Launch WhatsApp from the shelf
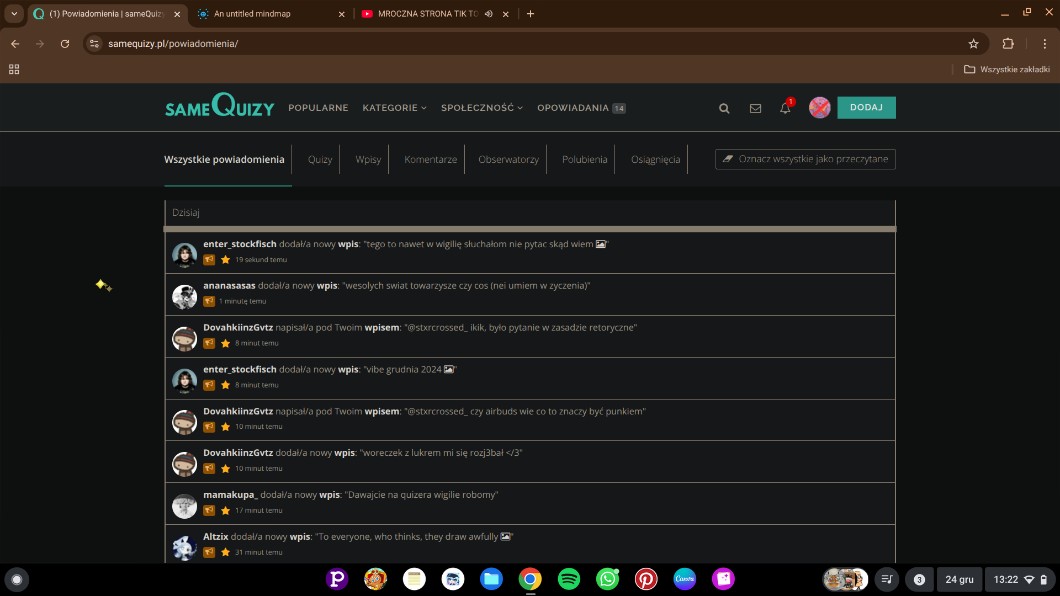The height and width of the screenshot is (596, 1060). (x=608, y=579)
